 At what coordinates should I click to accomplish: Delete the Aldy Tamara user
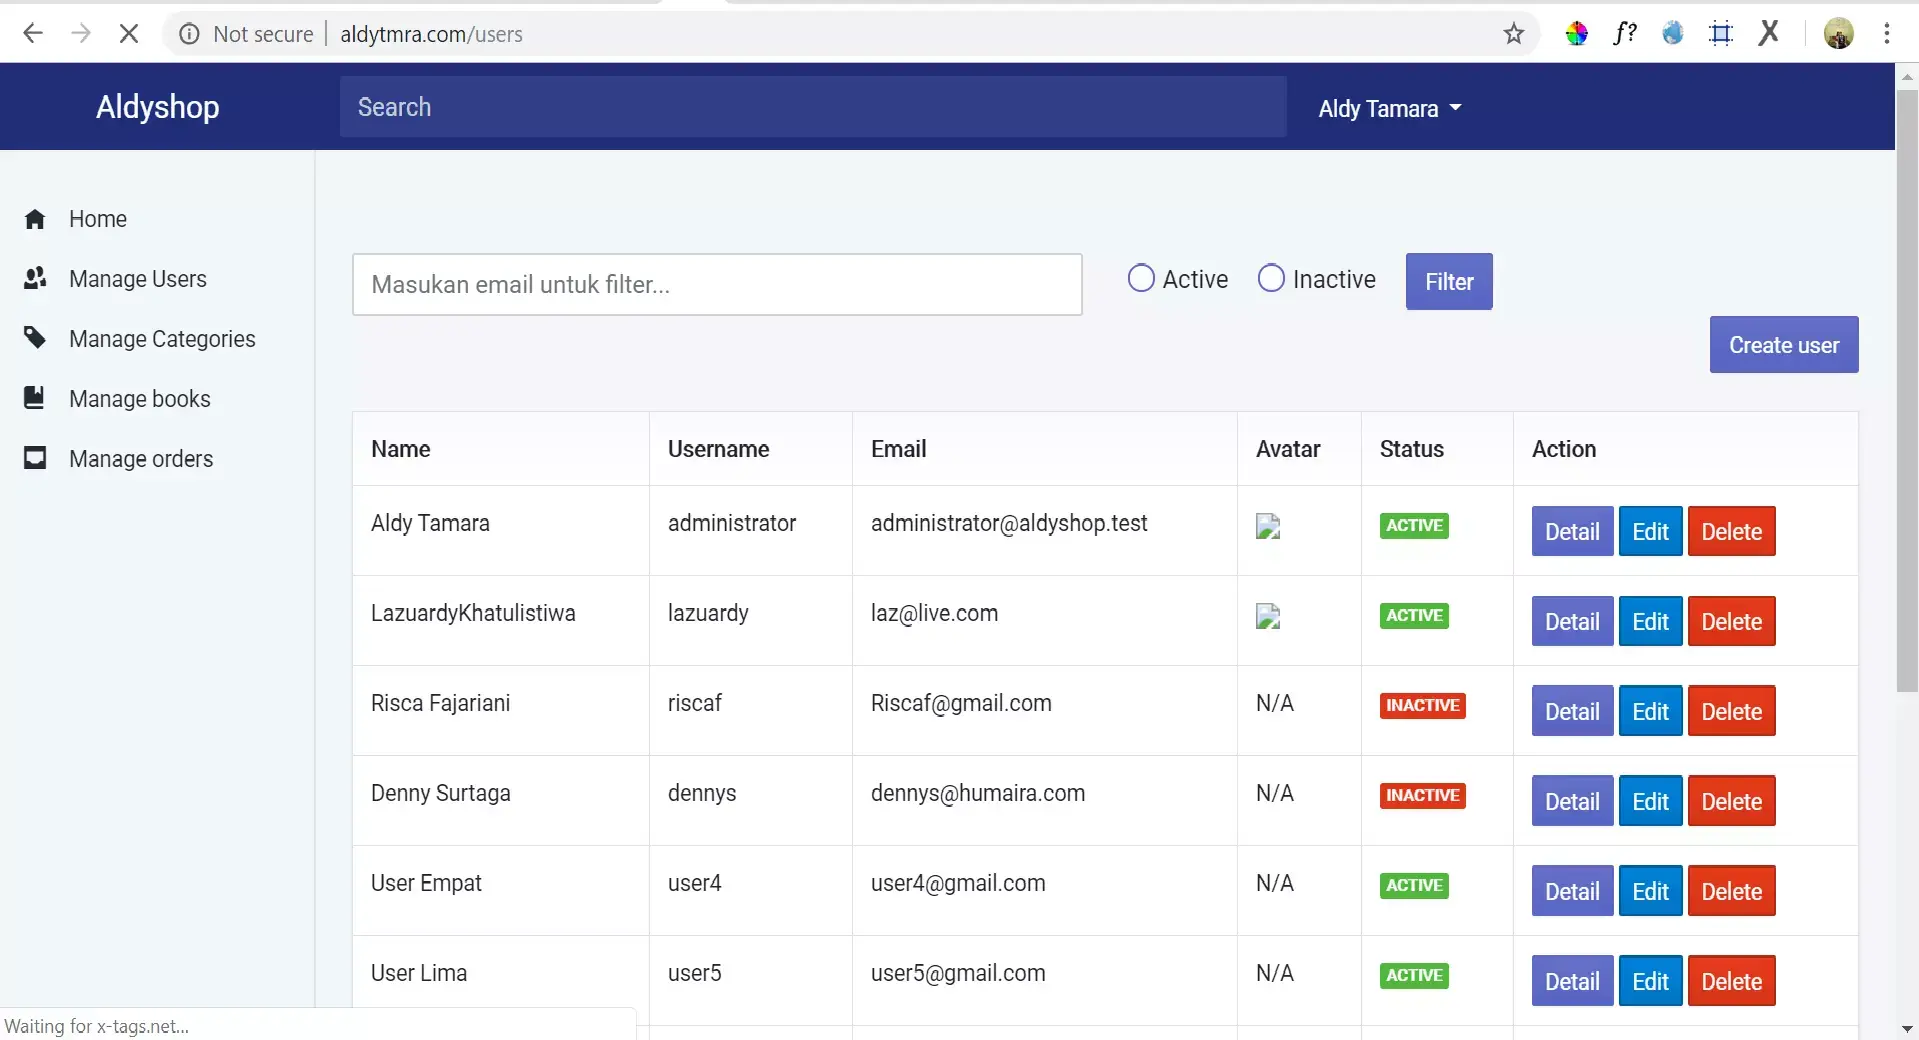click(1731, 531)
